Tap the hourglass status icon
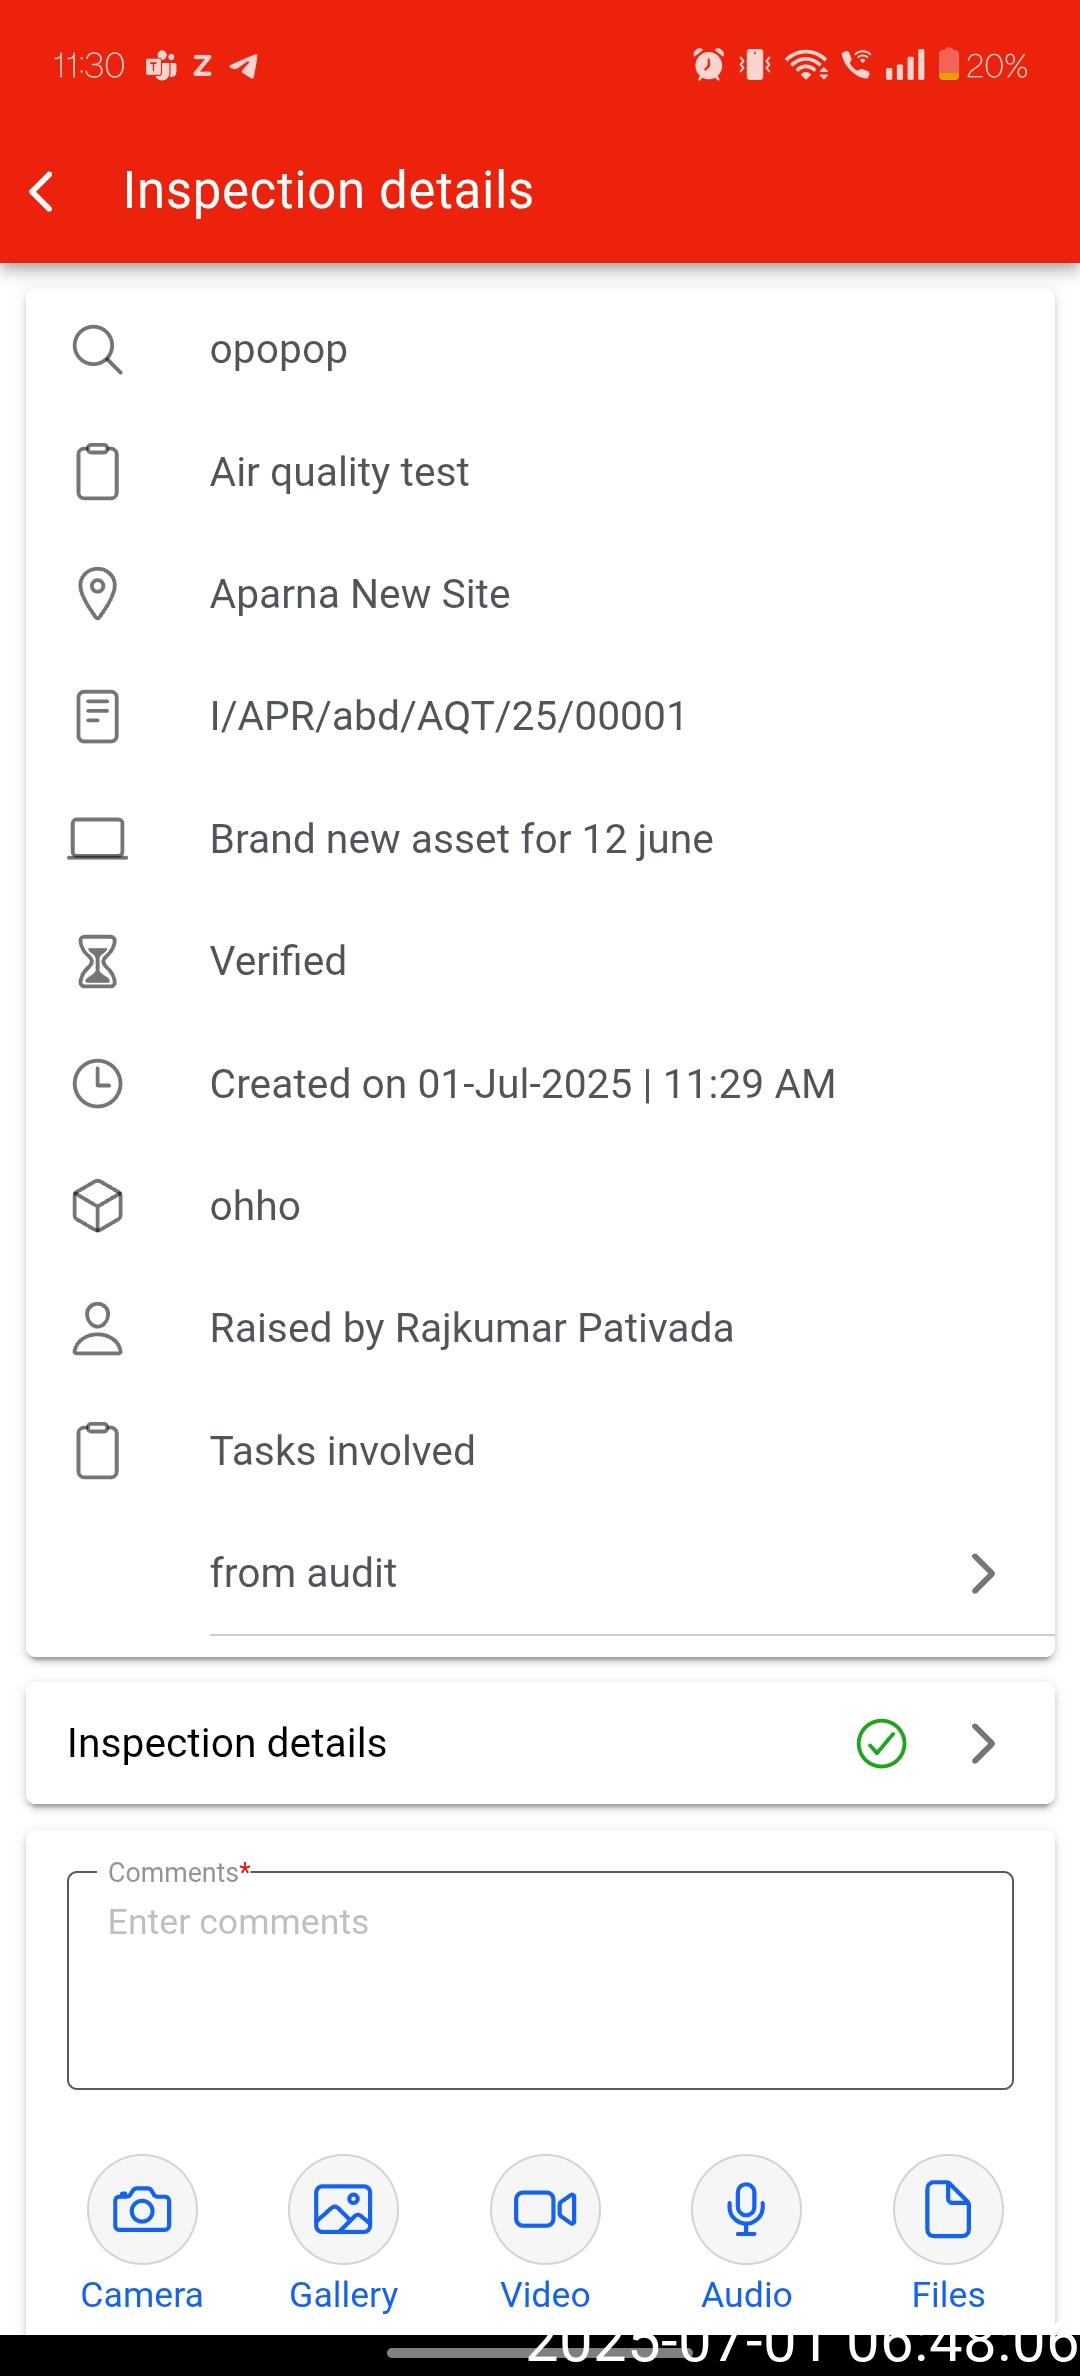This screenshot has height=2376, width=1080. tap(97, 962)
